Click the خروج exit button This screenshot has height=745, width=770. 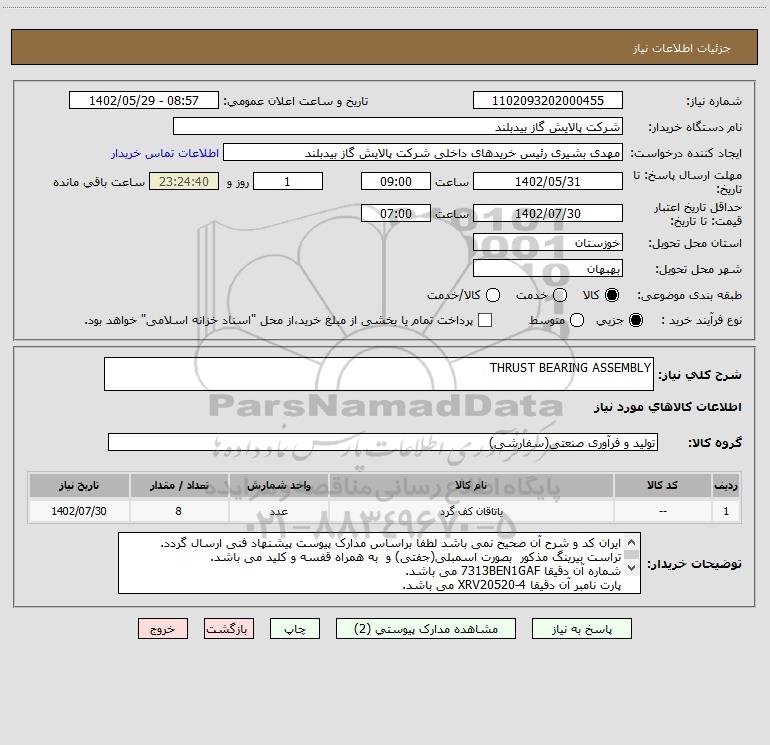click(163, 629)
